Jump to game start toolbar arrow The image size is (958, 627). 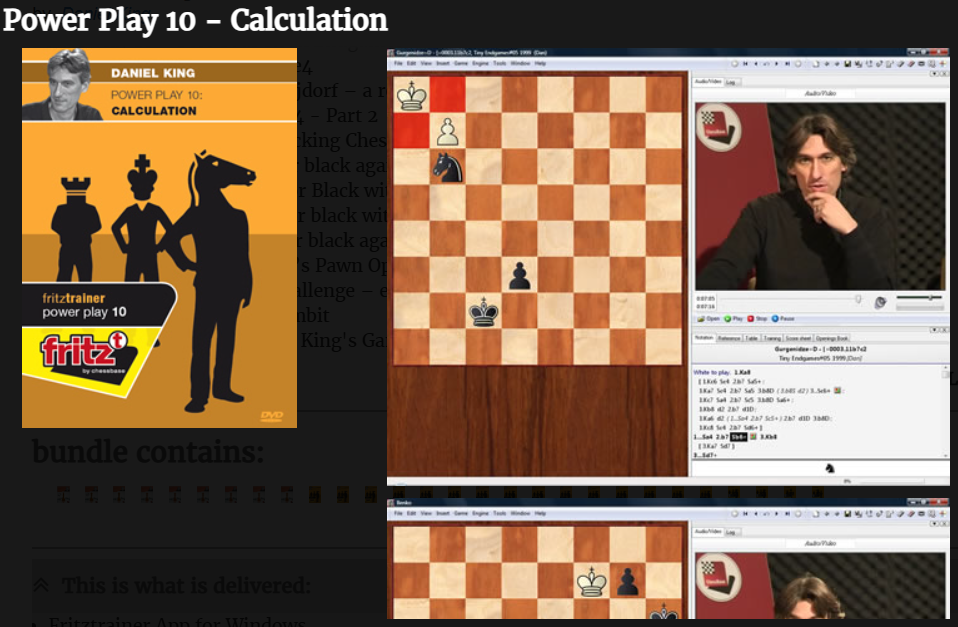click(745, 64)
